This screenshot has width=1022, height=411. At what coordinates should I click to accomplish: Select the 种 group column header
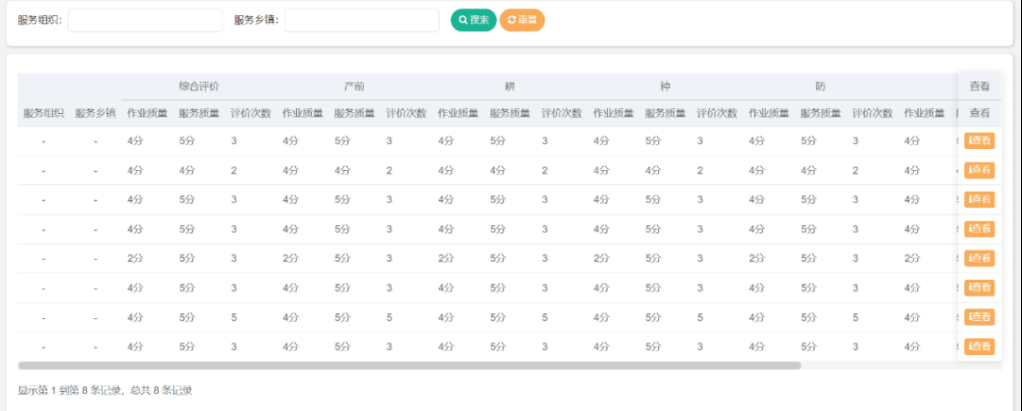pyautogui.click(x=665, y=87)
